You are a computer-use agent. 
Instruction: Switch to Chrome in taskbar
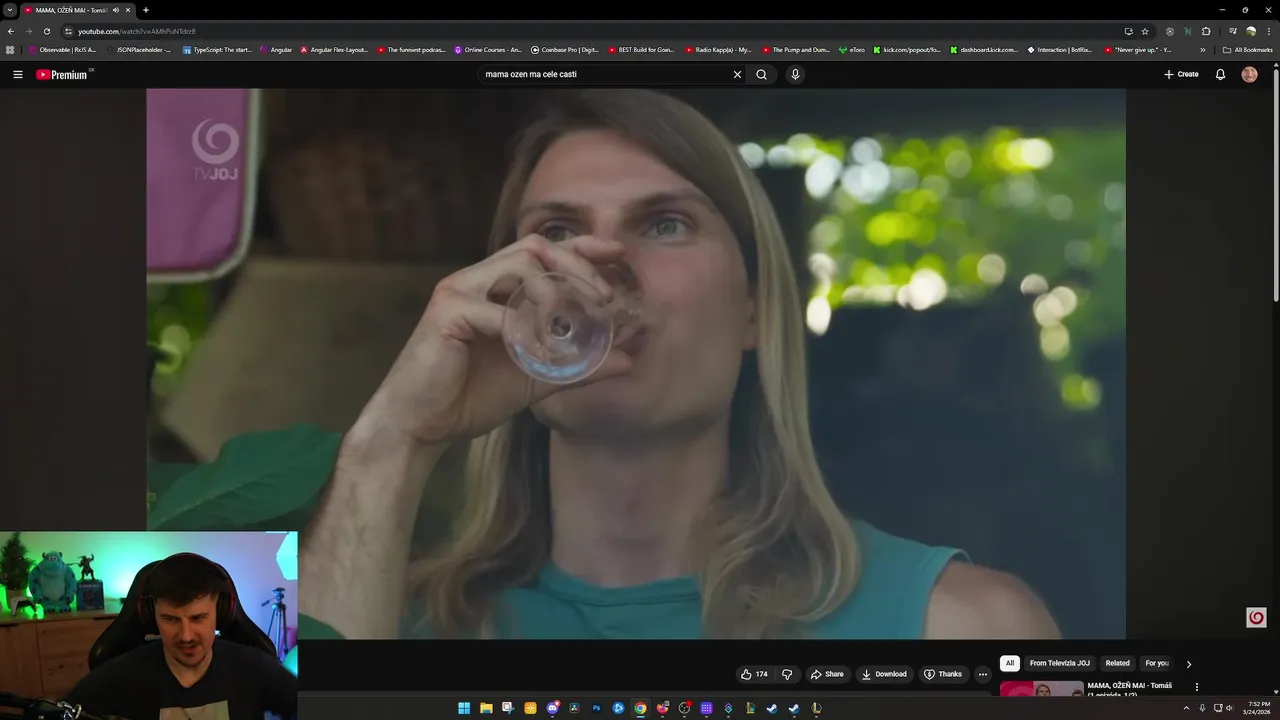[x=640, y=708]
